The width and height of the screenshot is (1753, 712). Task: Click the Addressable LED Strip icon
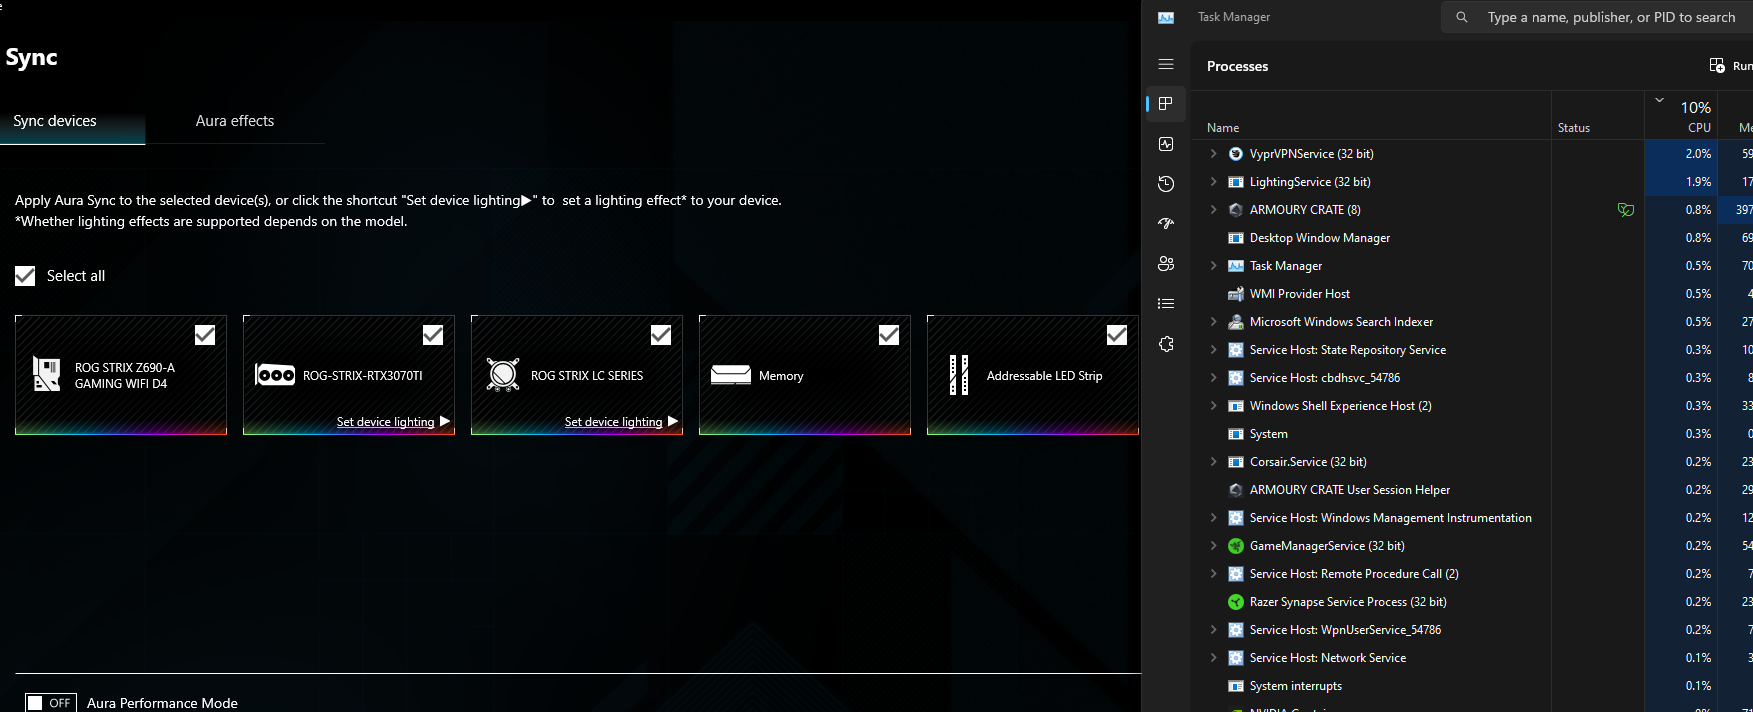coord(959,375)
